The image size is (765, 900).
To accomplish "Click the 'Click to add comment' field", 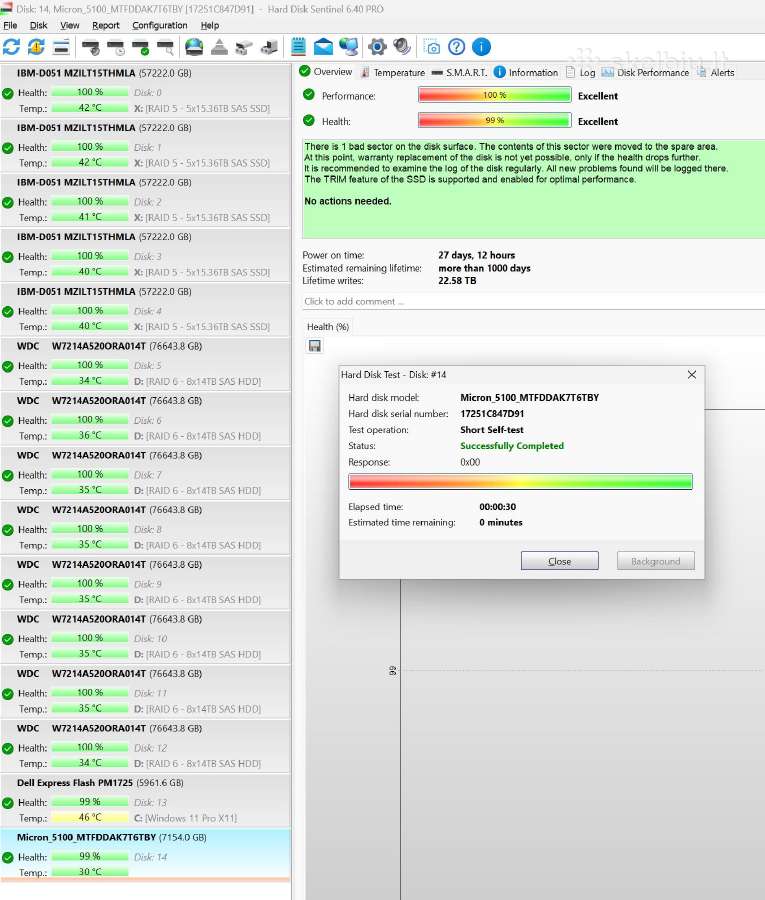I will pos(533,301).
